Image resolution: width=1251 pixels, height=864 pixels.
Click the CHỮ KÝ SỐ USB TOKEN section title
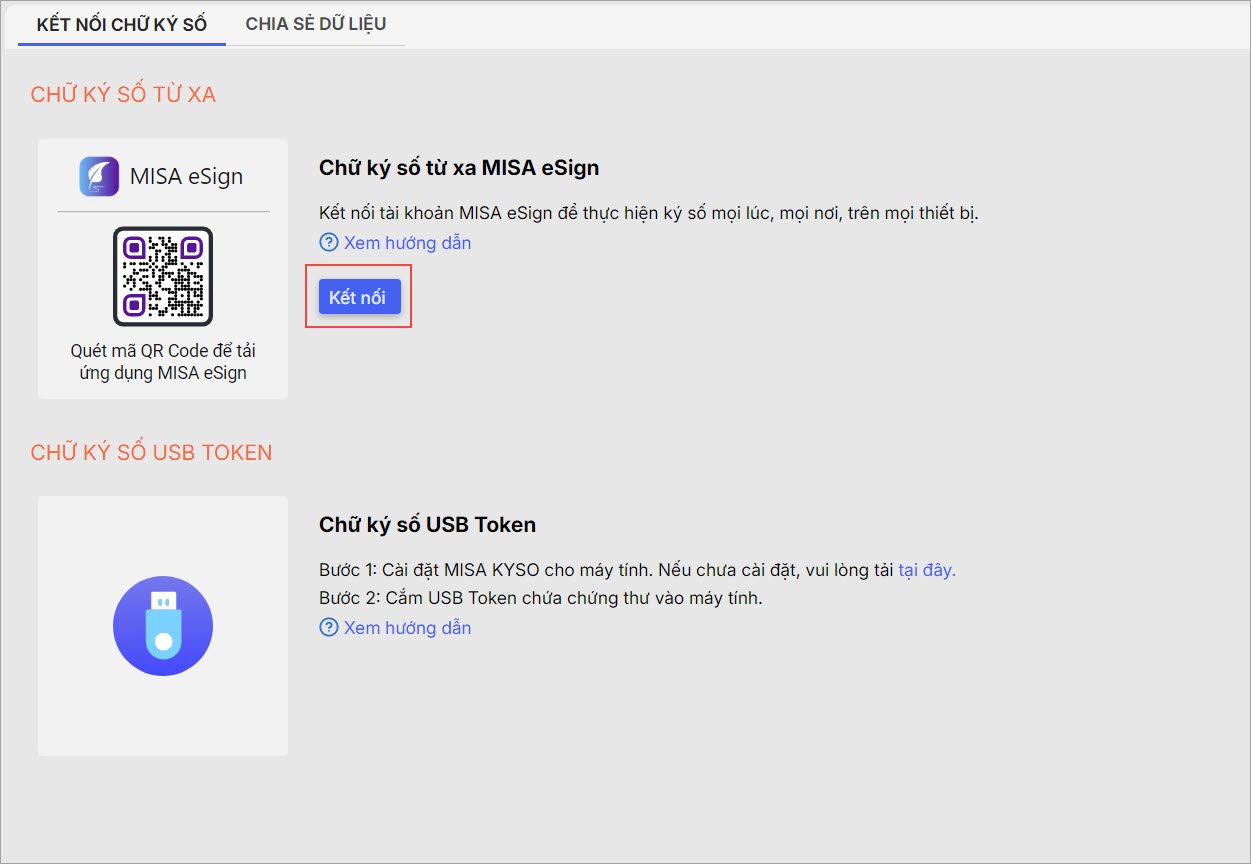coord(151,453)
